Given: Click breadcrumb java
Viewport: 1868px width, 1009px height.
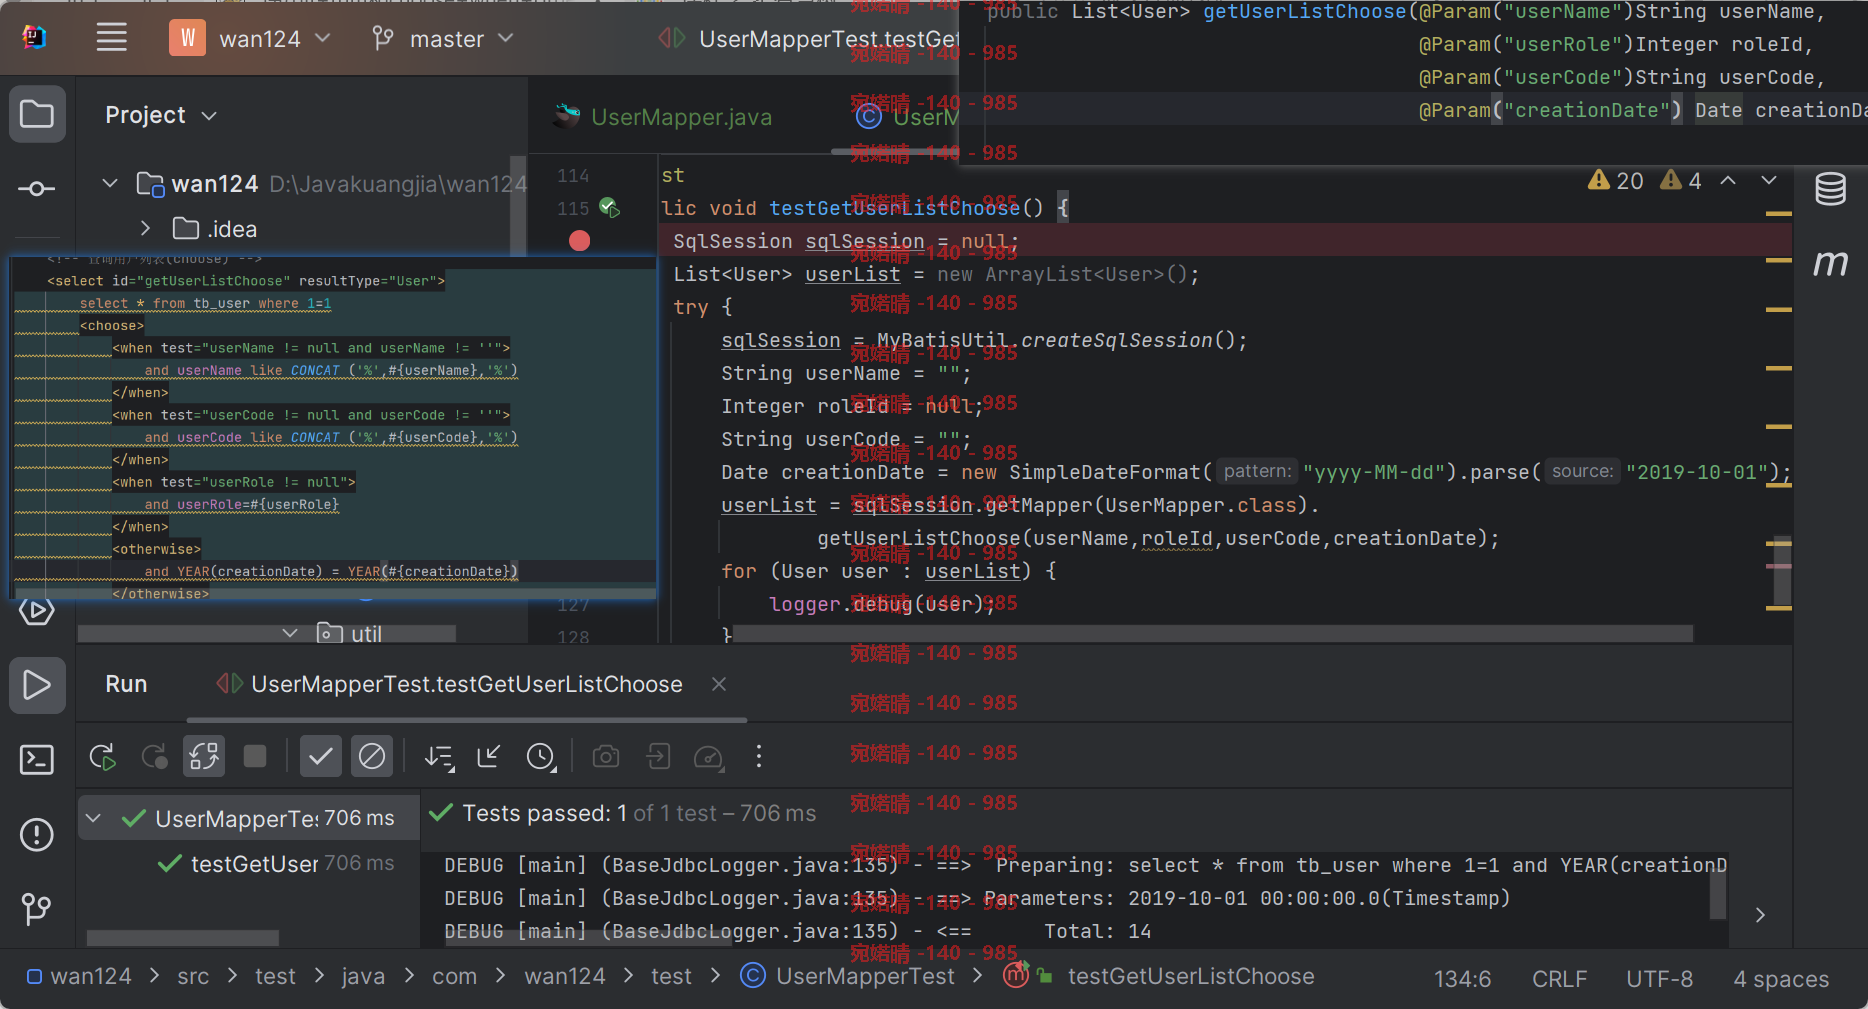Looking at the screenshot, I should [363, 976].
